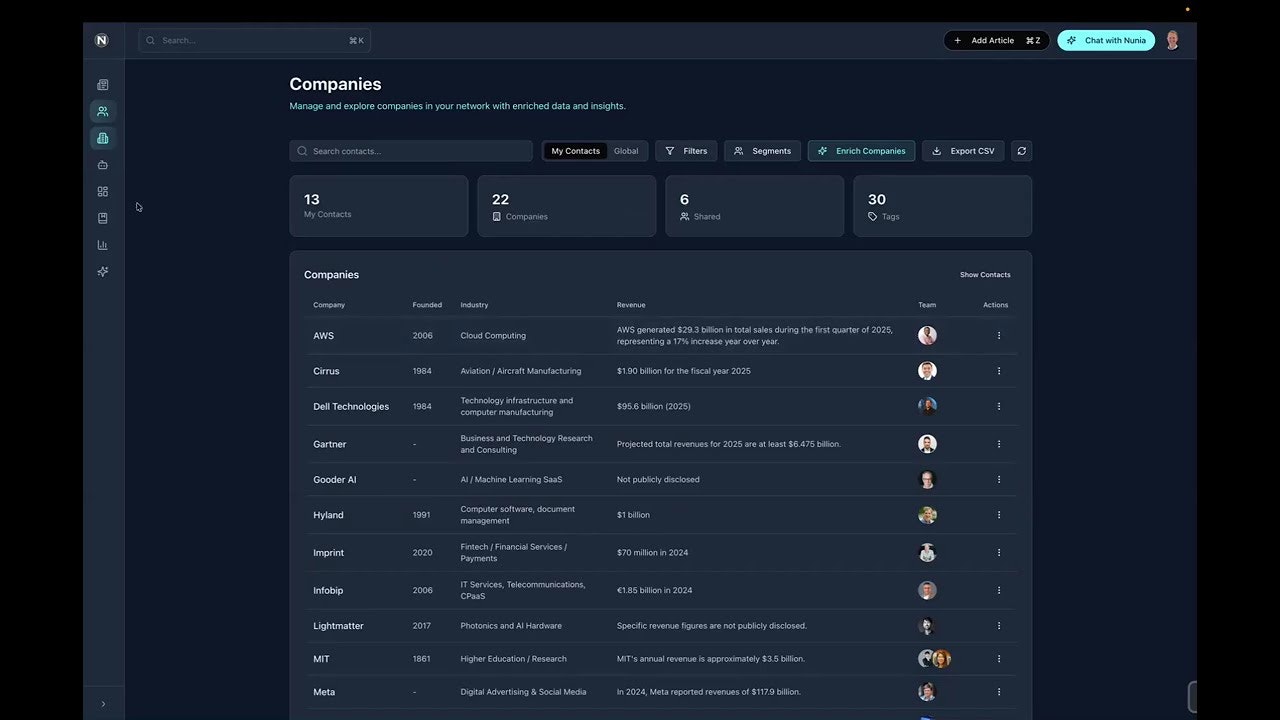Click the robot assistant icon in sidebar
Screen dimensions: 1280x720
tap(102, 164)
